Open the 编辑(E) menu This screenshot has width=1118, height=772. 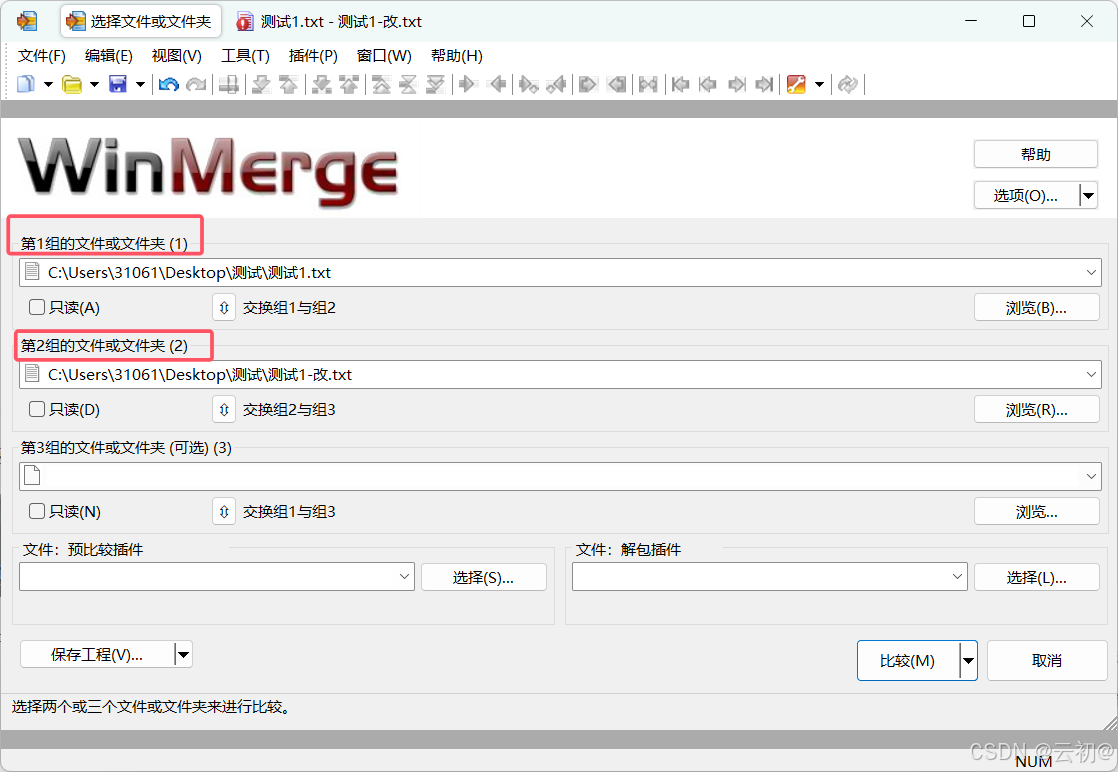(108, 56)
